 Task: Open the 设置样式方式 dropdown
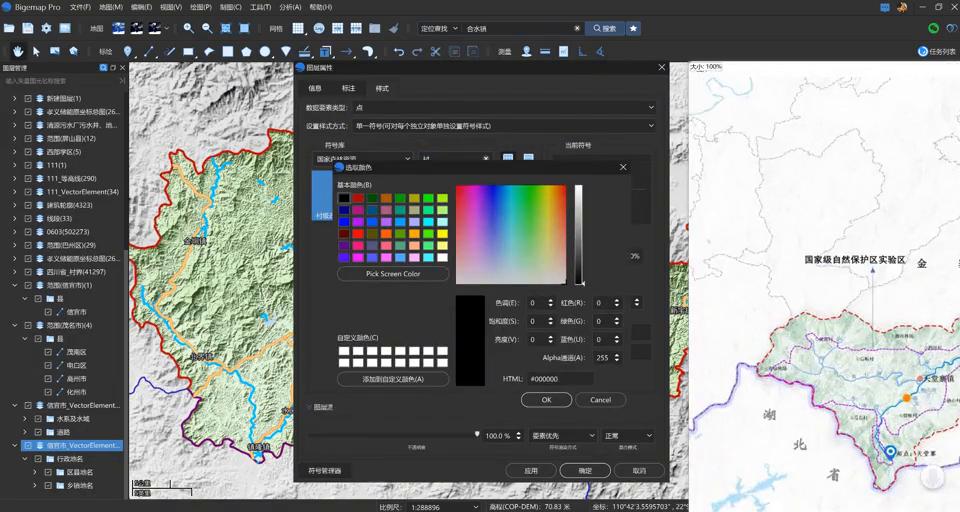(504, 126)
